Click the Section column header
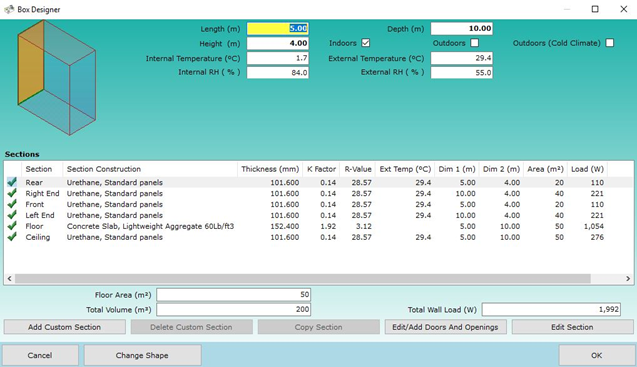Image resolution: width=637 pixels, height=367 pixels. point(42,169)
